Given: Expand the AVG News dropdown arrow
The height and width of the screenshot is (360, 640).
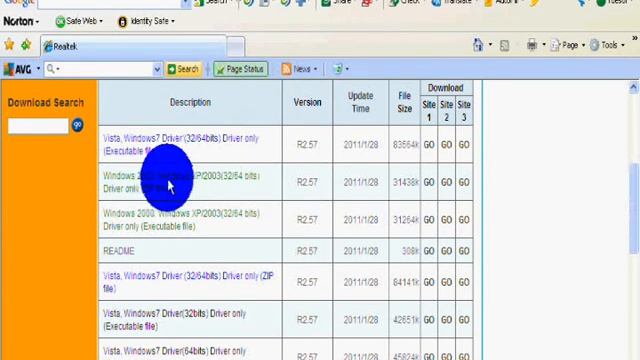Looking at the screenshot, I should click(x=316, y=69).
